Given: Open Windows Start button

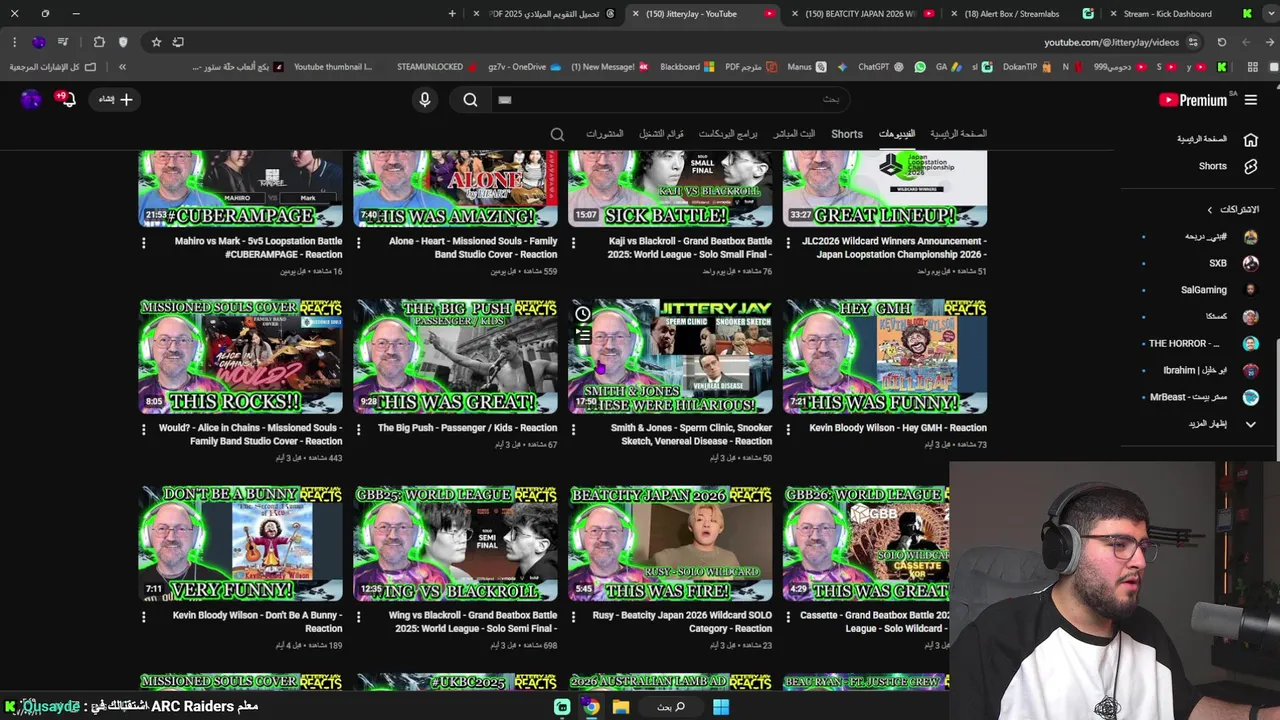Looking at the screenshot, I should click(721, 707).
